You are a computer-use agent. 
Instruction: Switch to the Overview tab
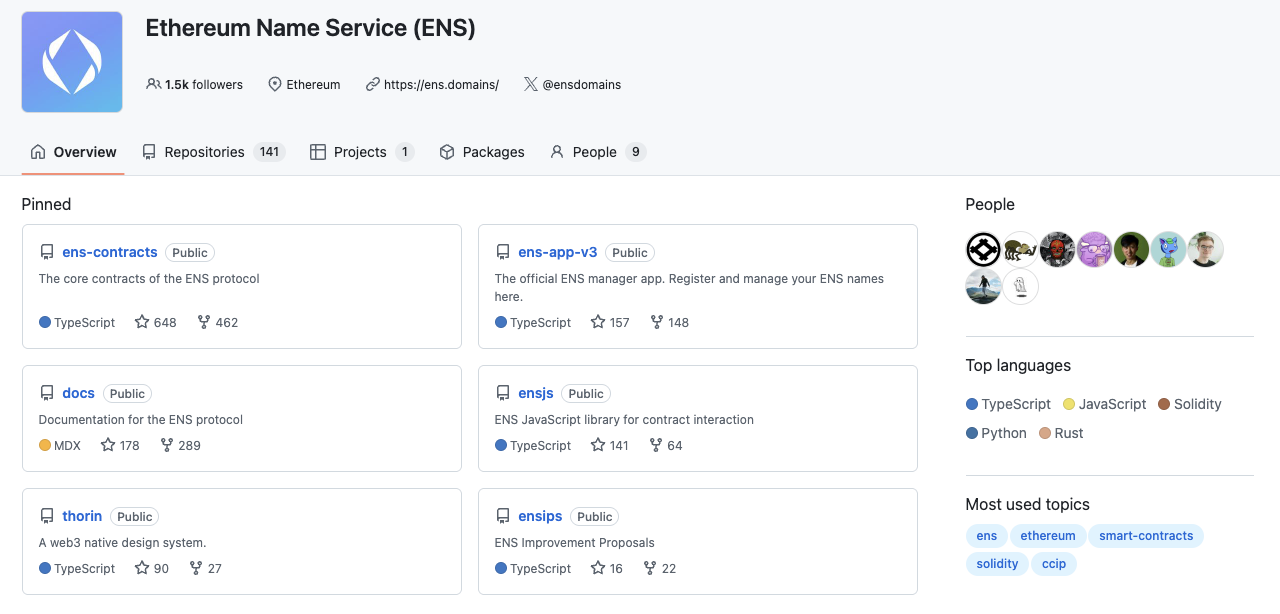click(73, 152)
